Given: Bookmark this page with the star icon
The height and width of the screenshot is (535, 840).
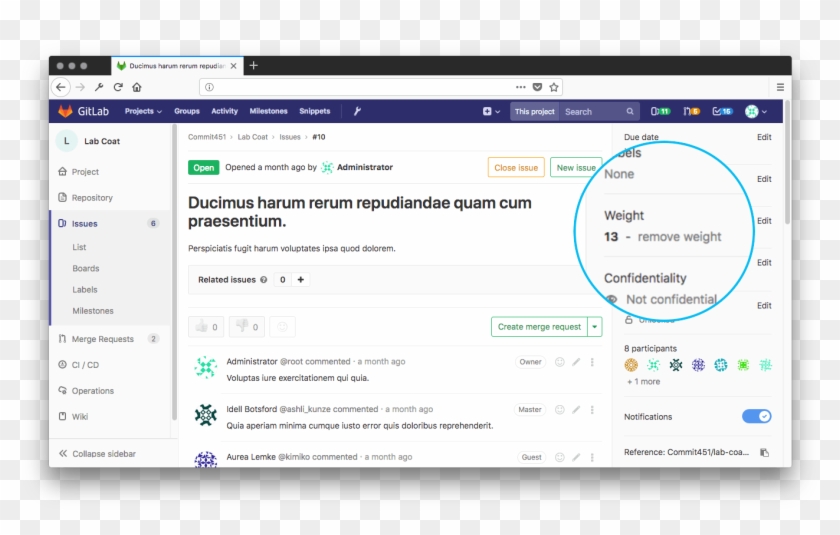Looking at the screenshot, I should click(x=554, y=87).
